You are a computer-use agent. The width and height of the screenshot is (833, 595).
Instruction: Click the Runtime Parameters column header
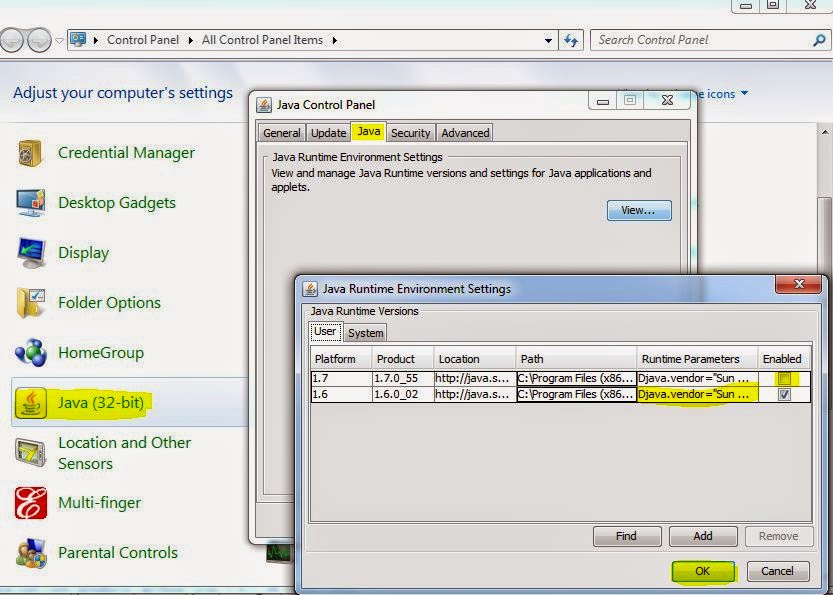click(x=697, y=359)
